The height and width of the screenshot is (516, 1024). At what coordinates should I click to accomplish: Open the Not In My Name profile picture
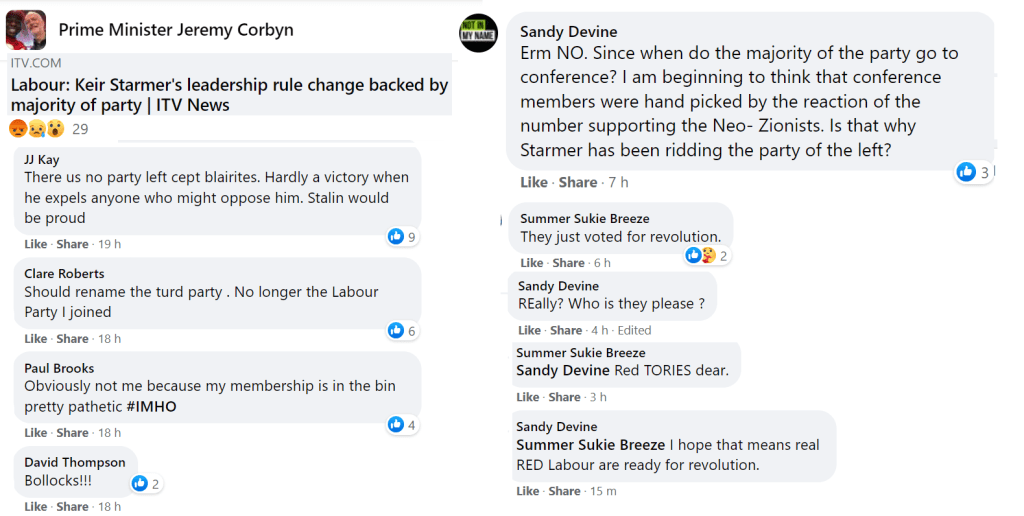478,33
